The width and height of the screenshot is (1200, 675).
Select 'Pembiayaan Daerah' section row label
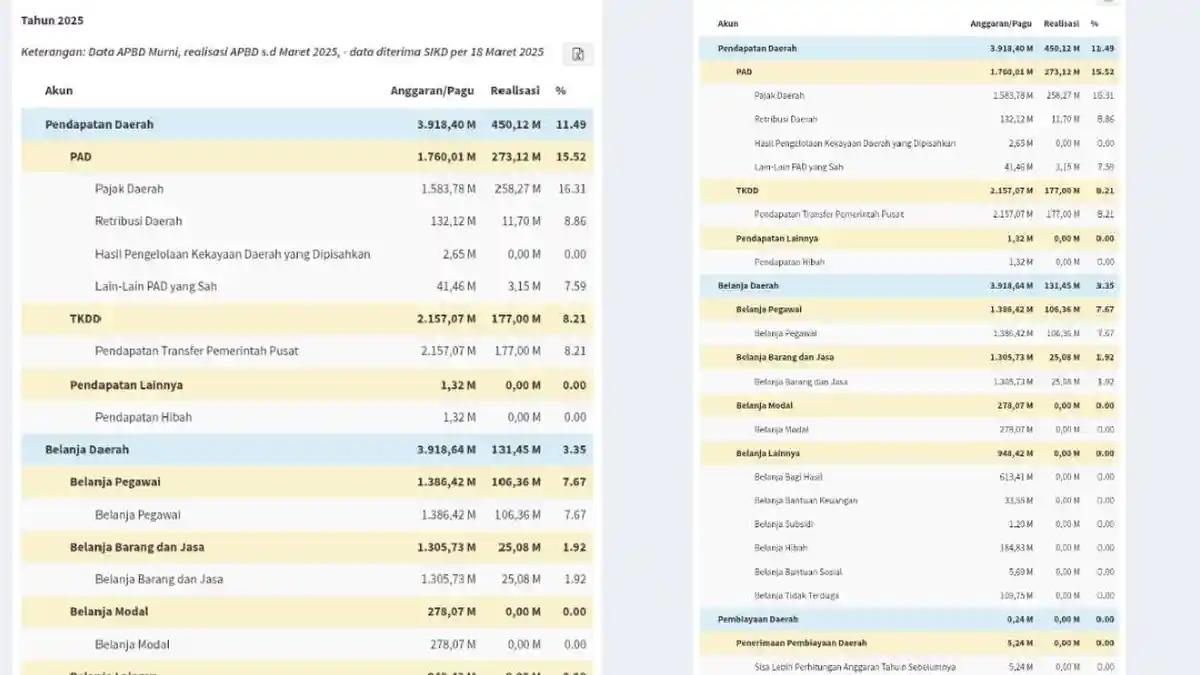[758, 619]
